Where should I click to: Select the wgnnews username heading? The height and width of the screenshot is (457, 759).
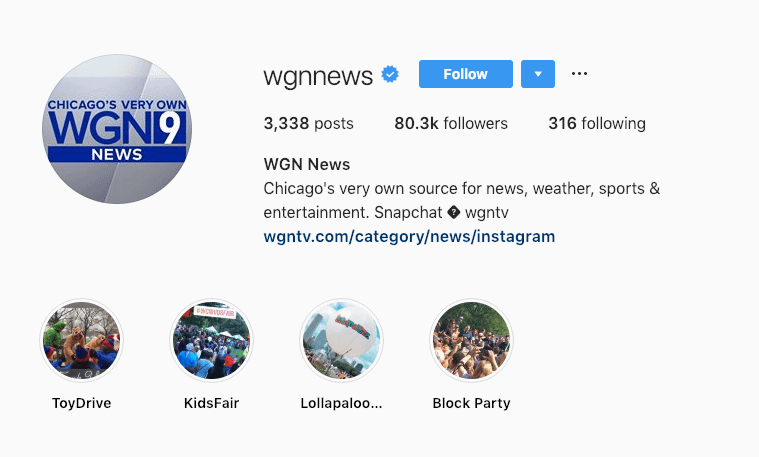pyautogui.click(x=318, y=76)
